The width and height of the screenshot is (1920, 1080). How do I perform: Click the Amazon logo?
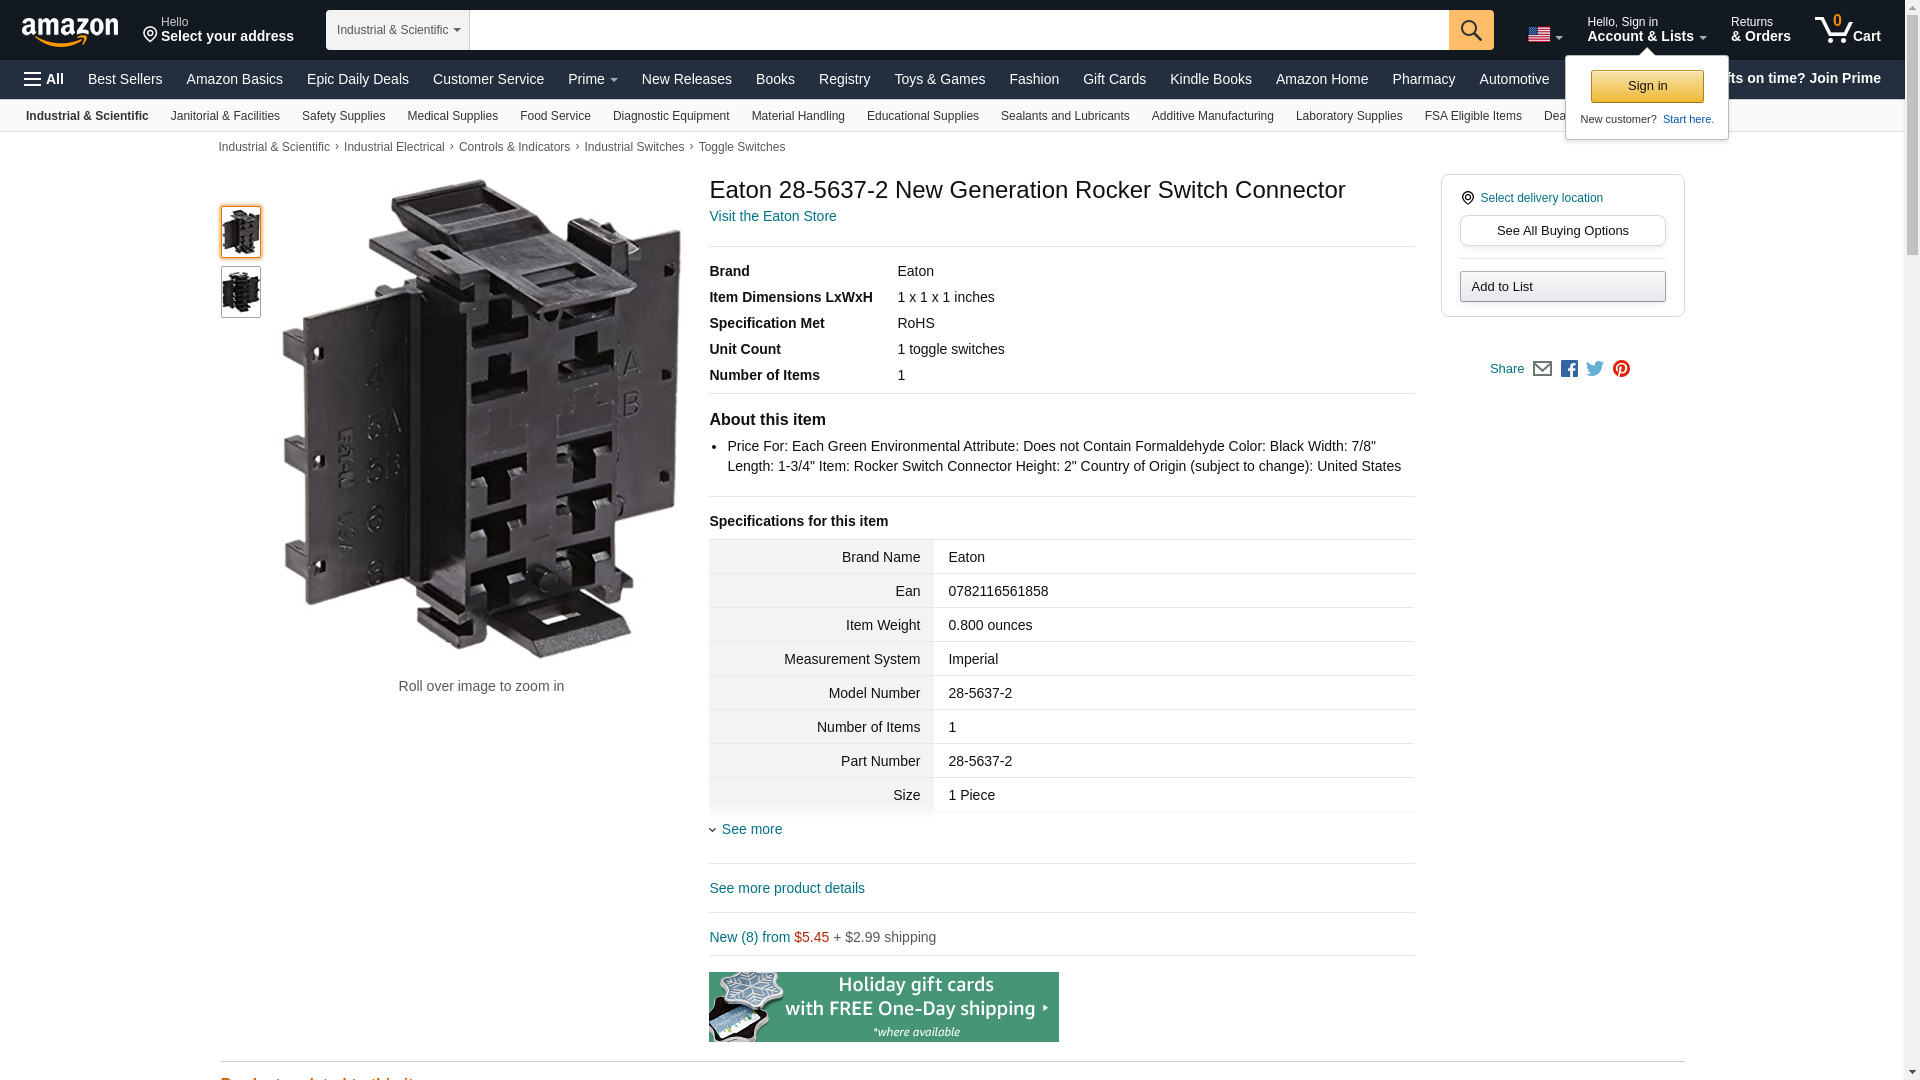(x=70, y=31)
